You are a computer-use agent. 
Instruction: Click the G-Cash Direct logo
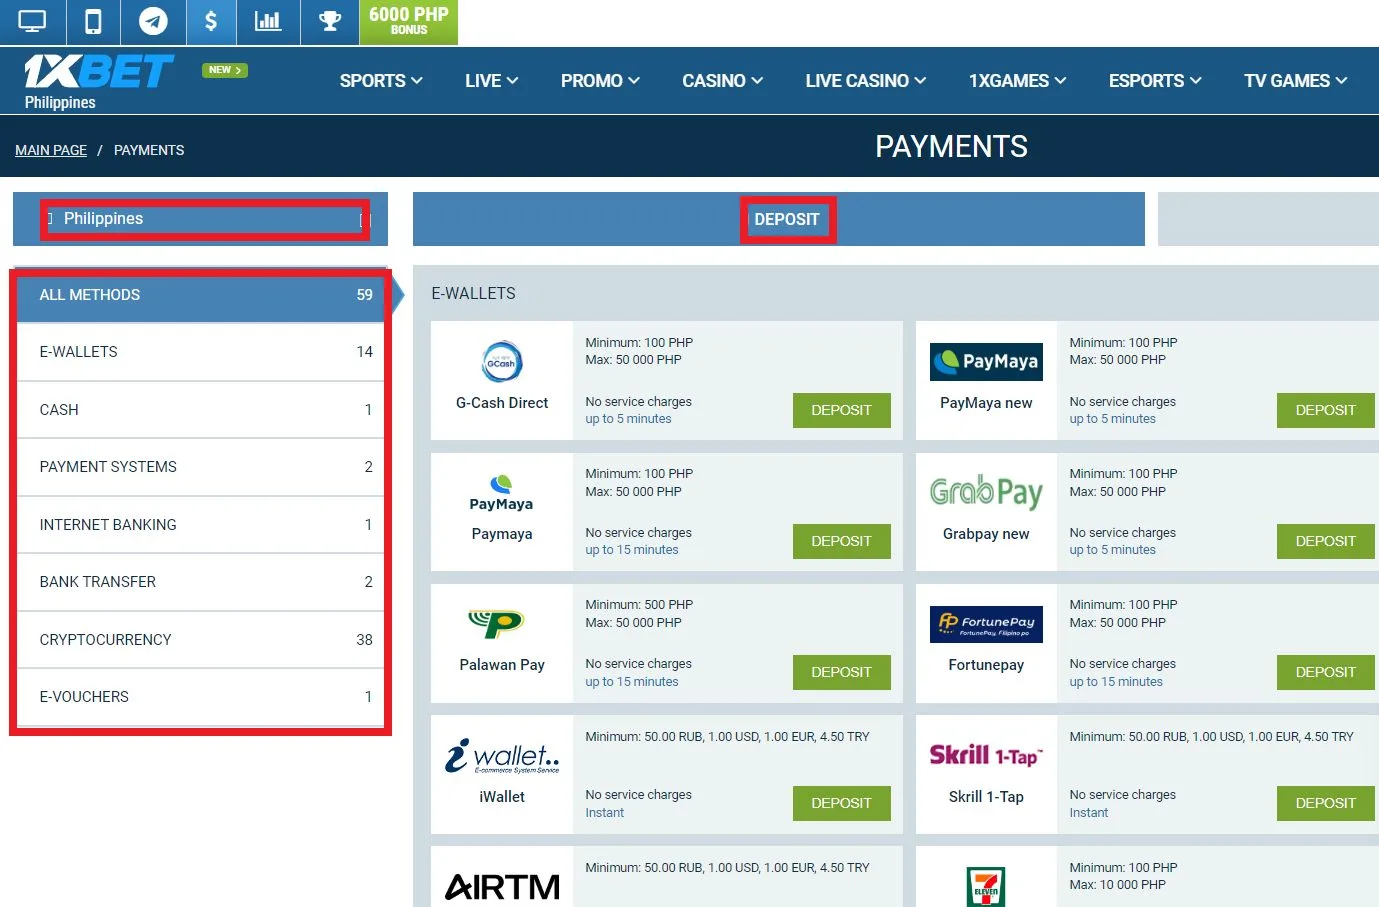click(502, 362)
